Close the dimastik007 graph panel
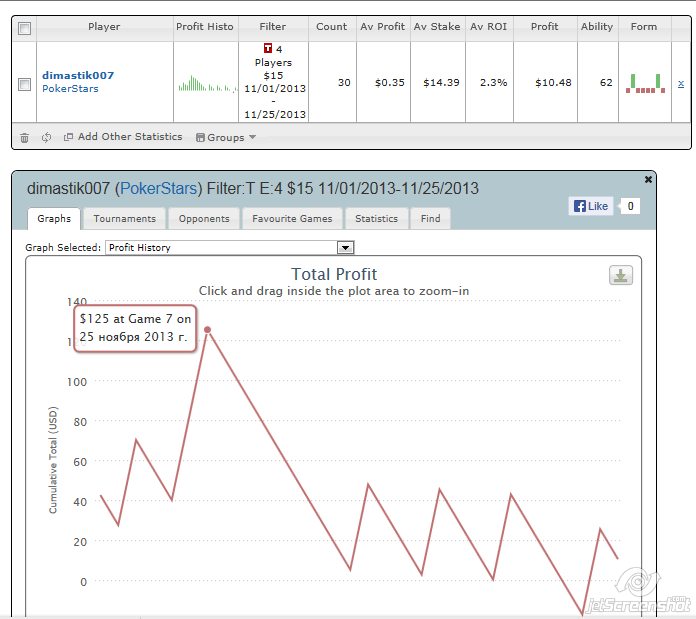This screenshot has height=619, width=696. click(x=648, y=180)
